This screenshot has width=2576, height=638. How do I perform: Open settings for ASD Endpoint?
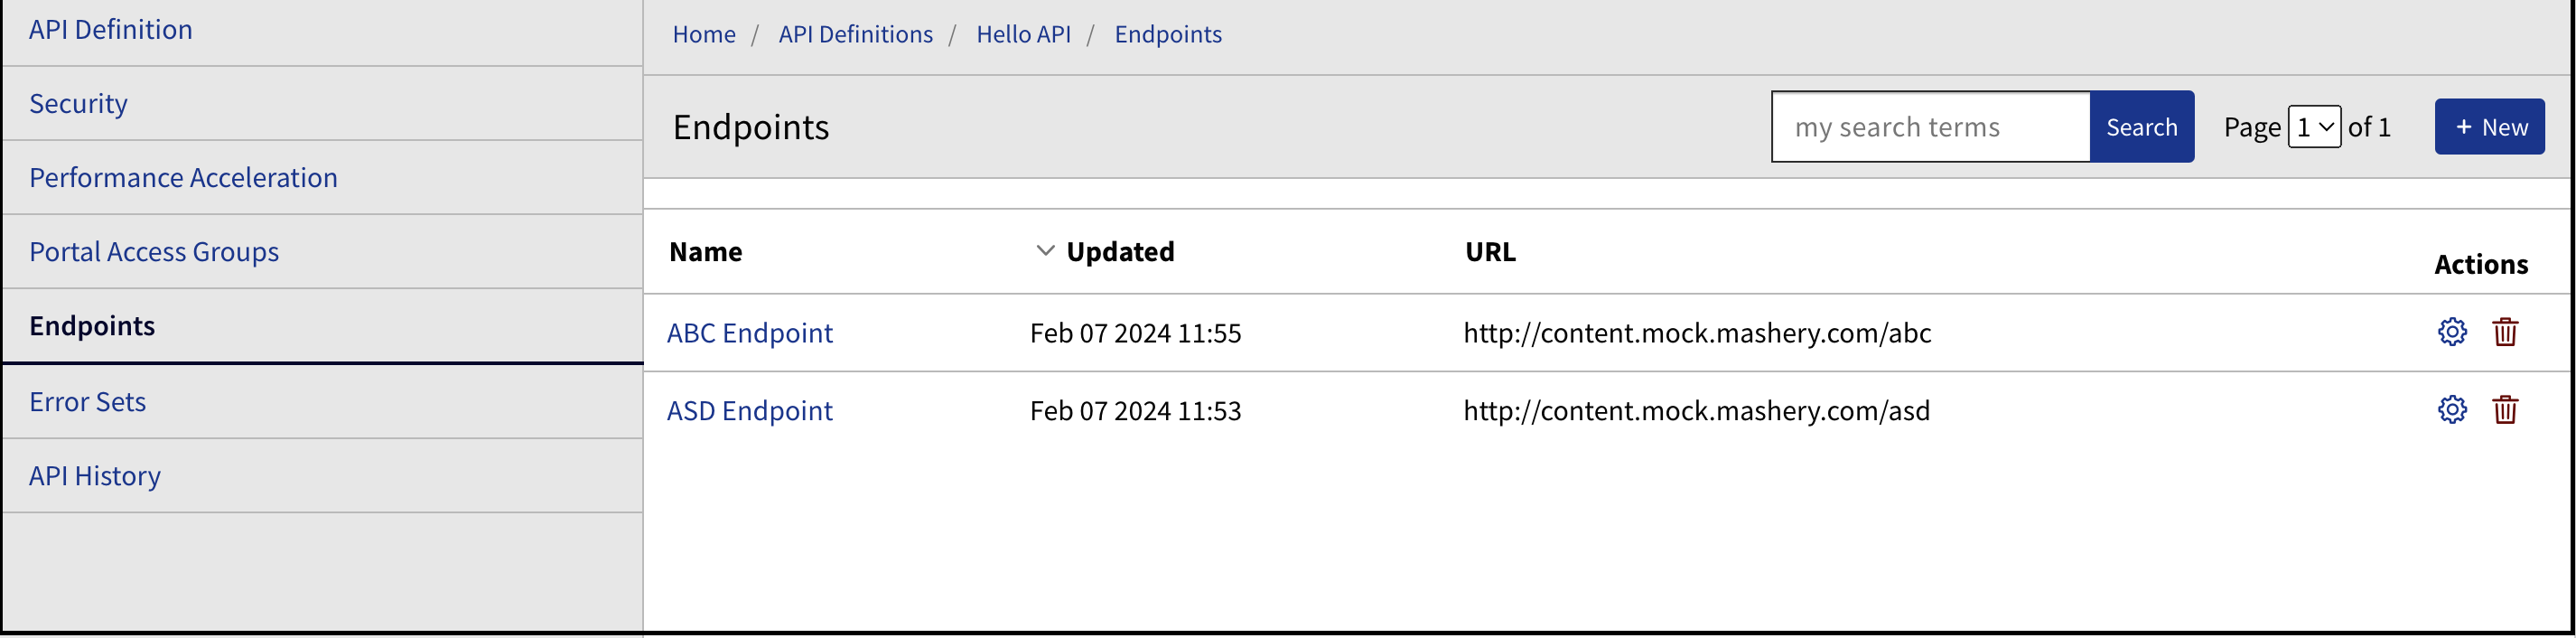2452,409
